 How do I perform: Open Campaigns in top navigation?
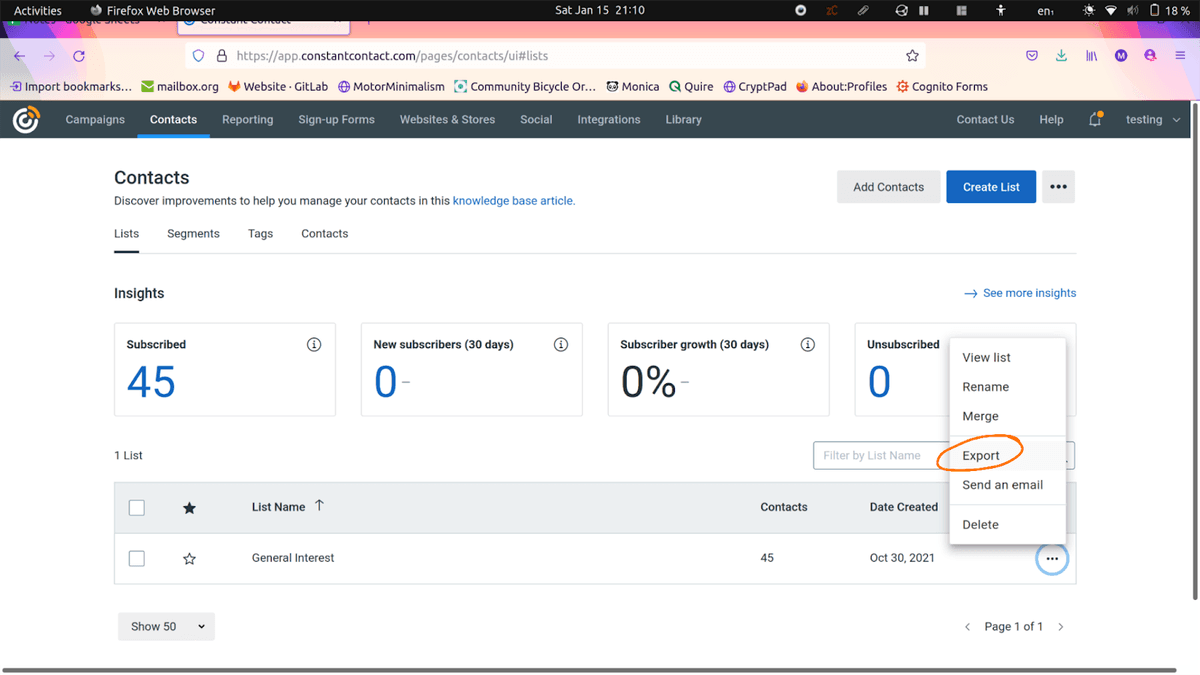coord(95,119)
